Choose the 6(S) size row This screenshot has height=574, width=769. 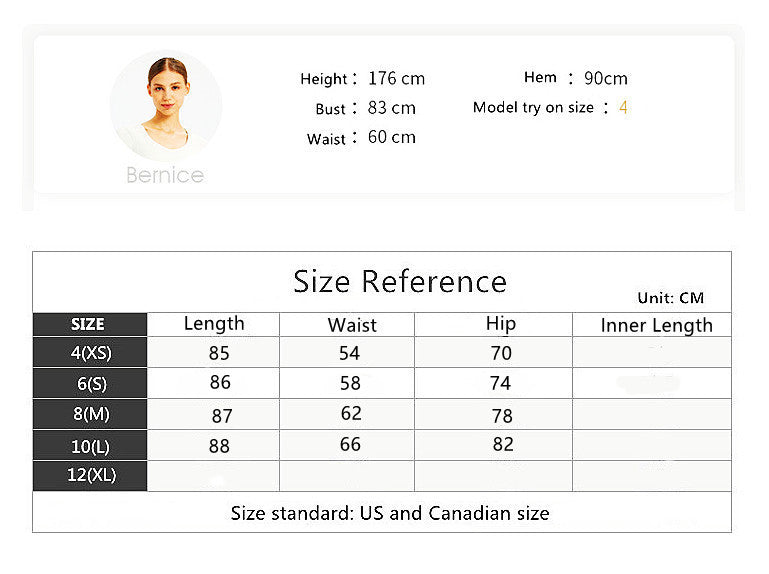90,383
